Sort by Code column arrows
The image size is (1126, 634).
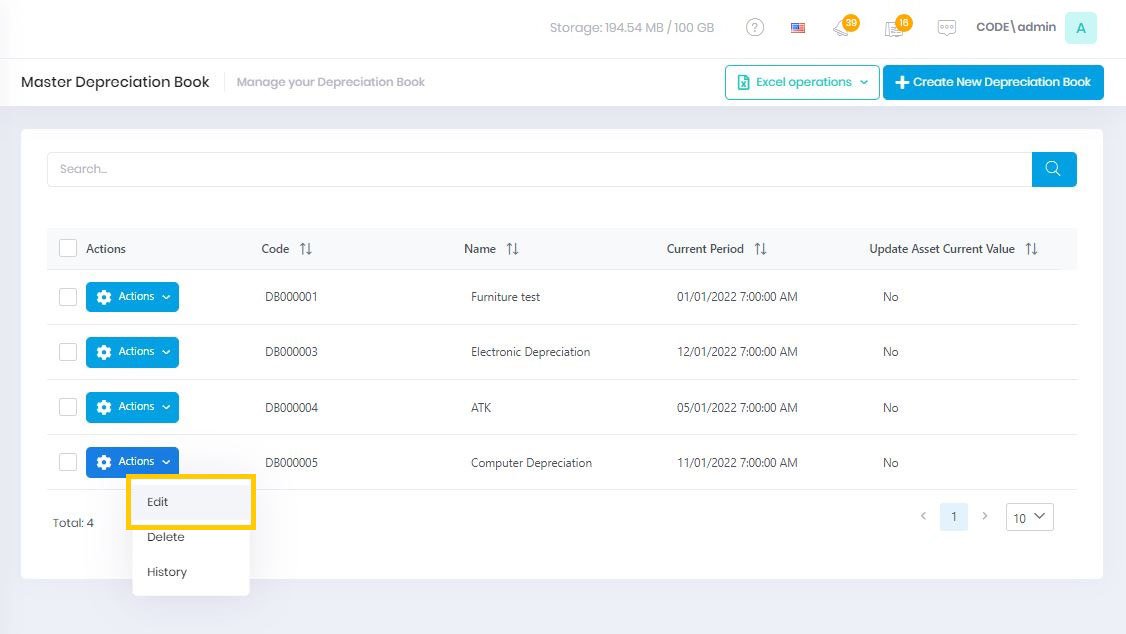coord(306,249)
